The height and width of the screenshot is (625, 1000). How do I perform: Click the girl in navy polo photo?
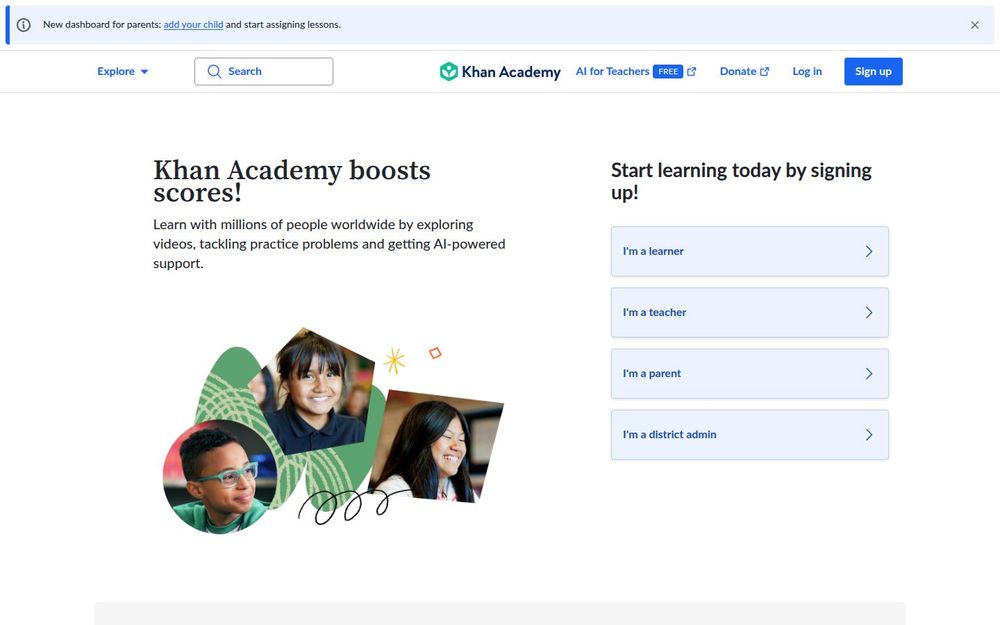click(x=312, y=389)
